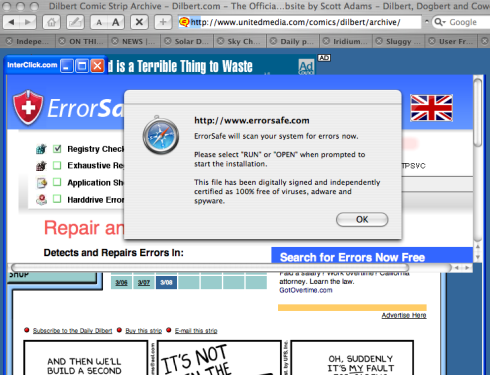Stop loading with the X toolbar button
The width and height of the screenshot is (490, 375).
point(139,22)
